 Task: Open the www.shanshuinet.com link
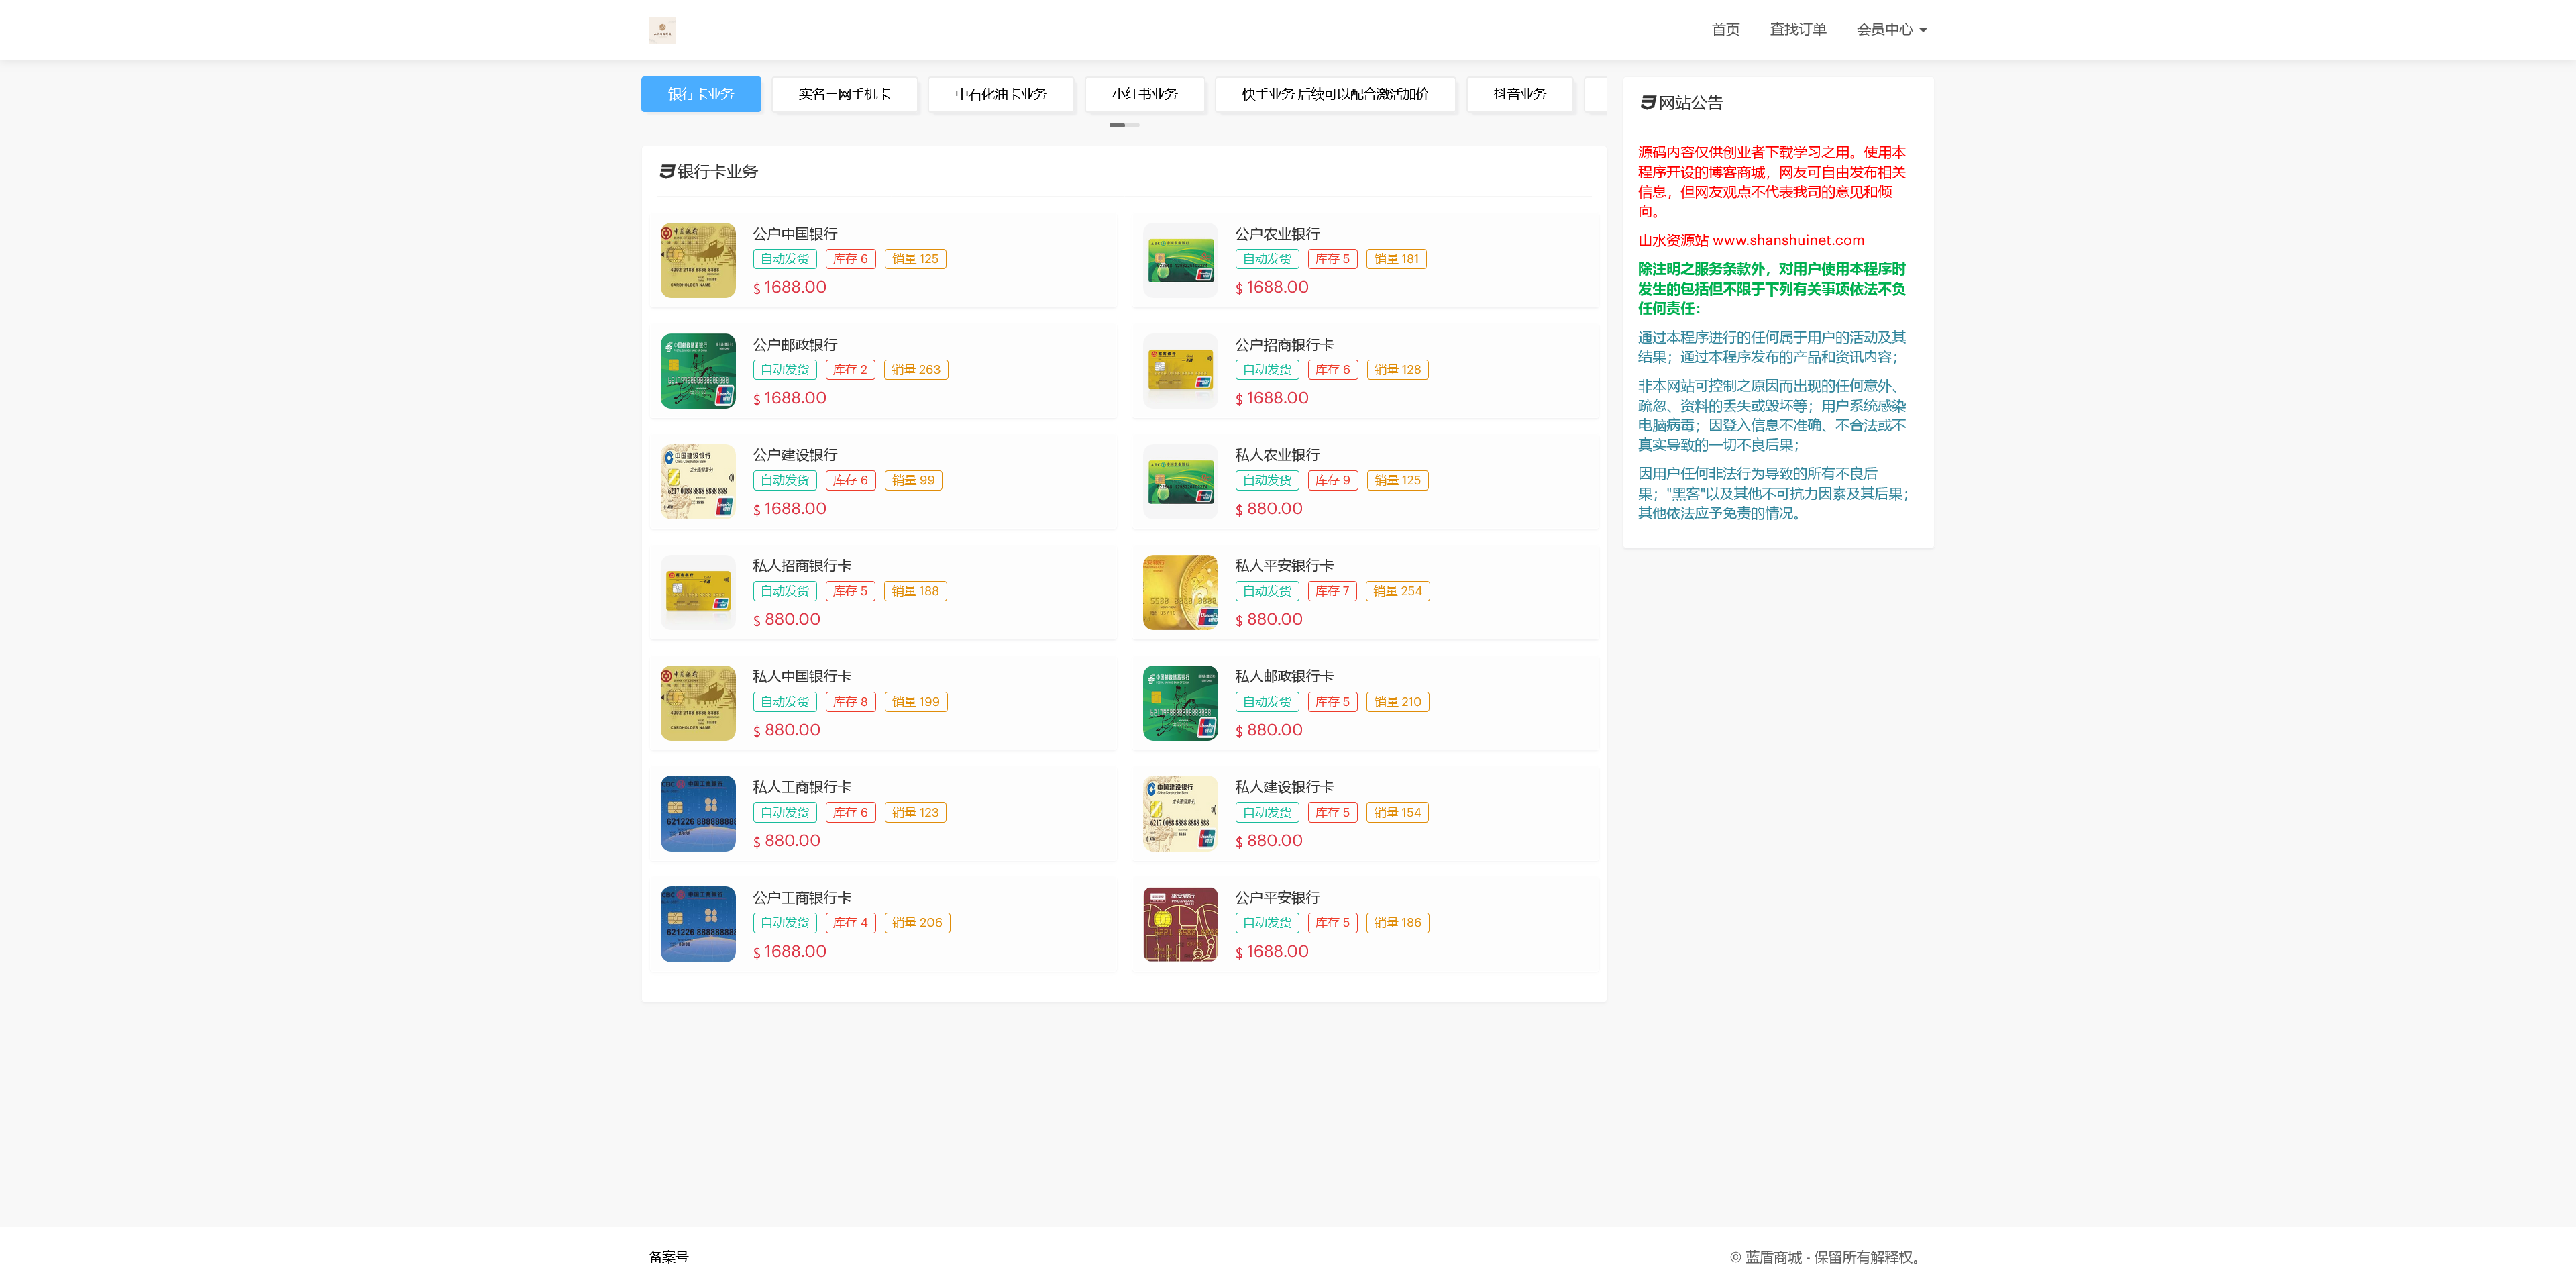click(1788, 240)
